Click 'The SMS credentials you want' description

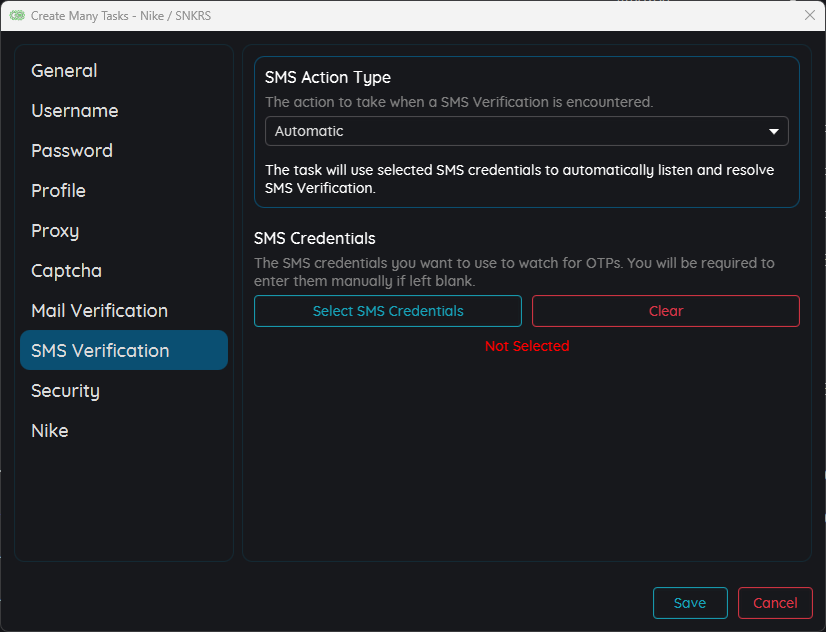click(514, 272)
